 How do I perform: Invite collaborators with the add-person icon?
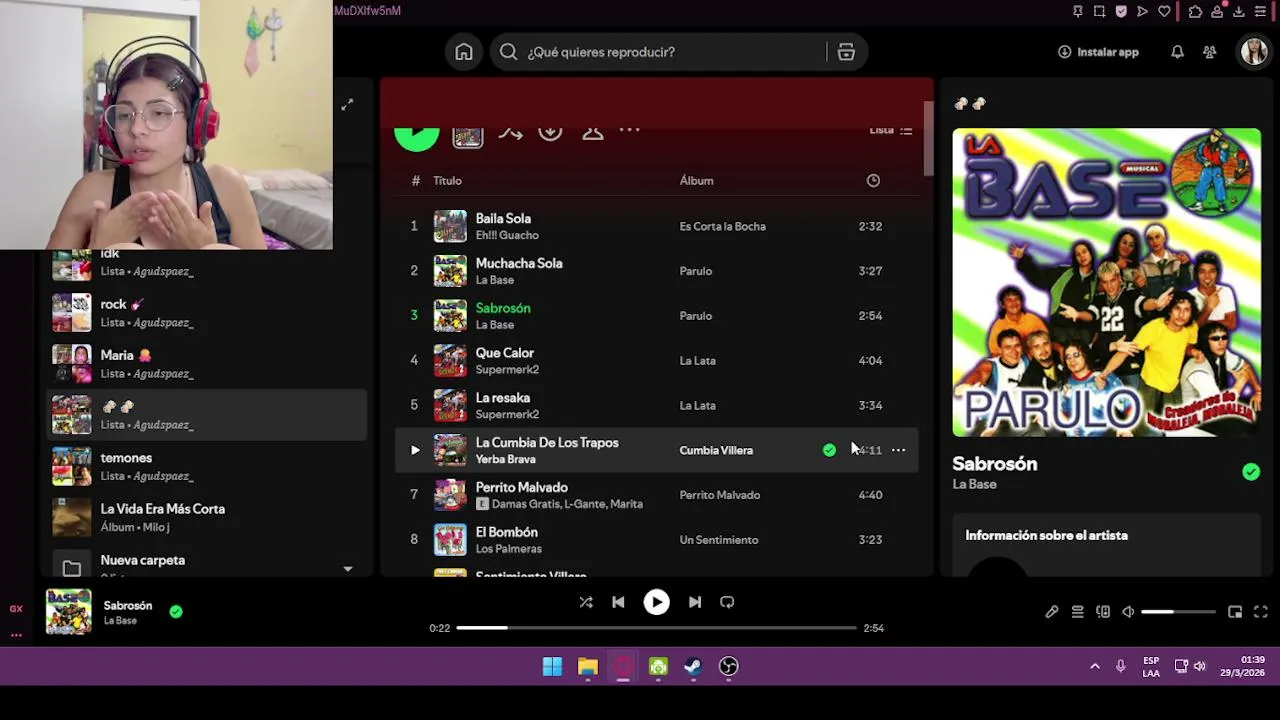tap(592, 132)
